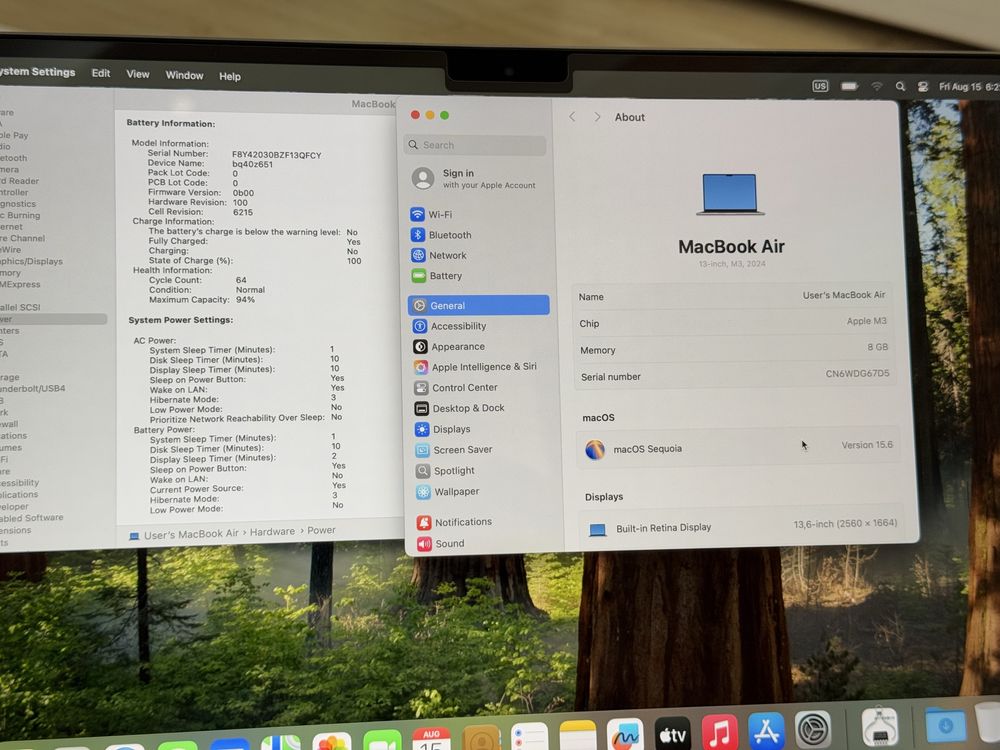
Task: Open App Store from the Dock
Action: 766,731
